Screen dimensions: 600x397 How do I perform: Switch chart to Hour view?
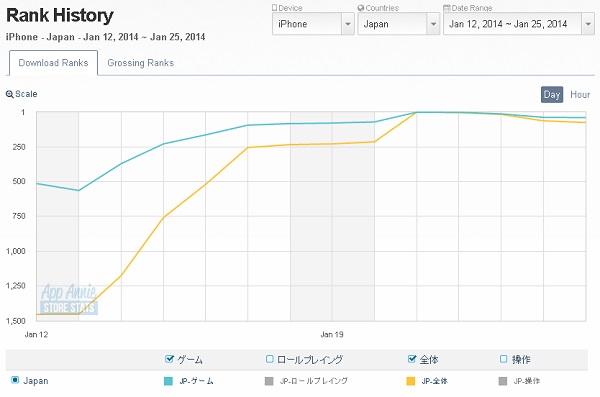pyautogui.click(x=580, y=95)
